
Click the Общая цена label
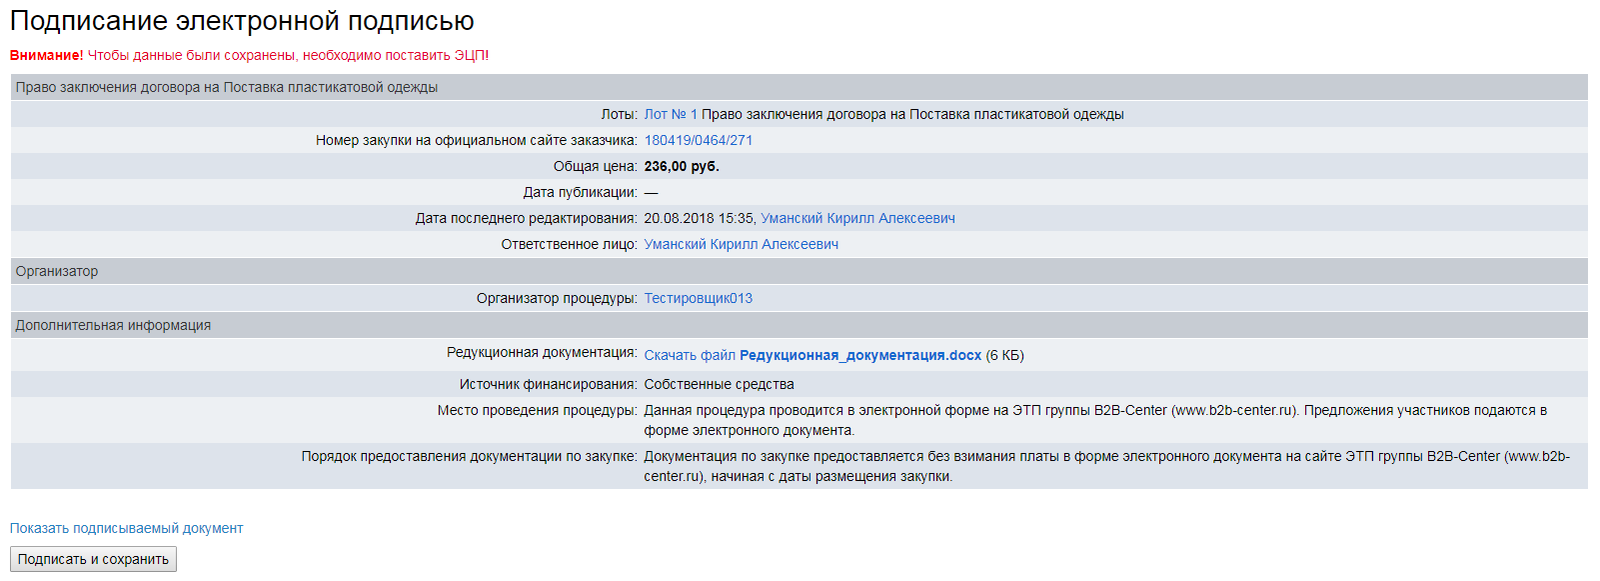point(594,166)
